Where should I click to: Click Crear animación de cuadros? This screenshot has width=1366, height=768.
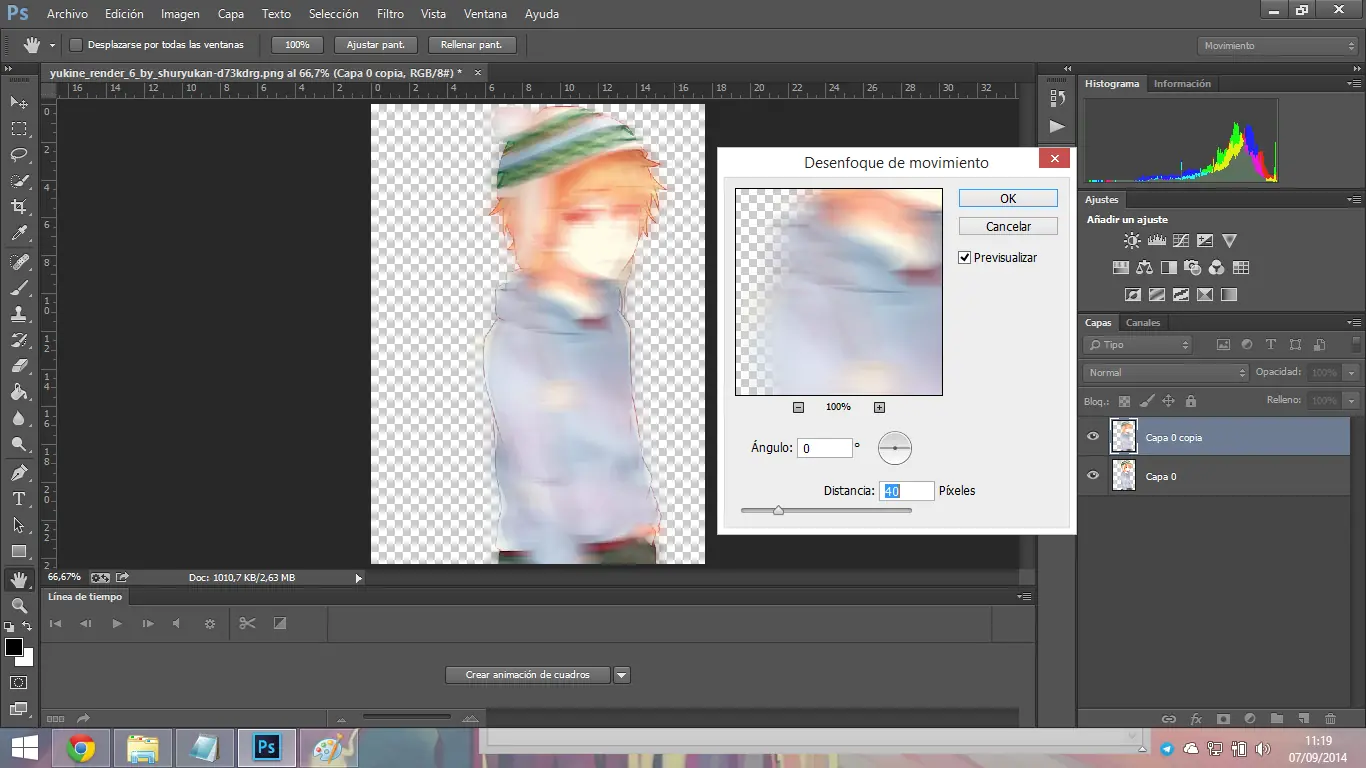(528, 675)
